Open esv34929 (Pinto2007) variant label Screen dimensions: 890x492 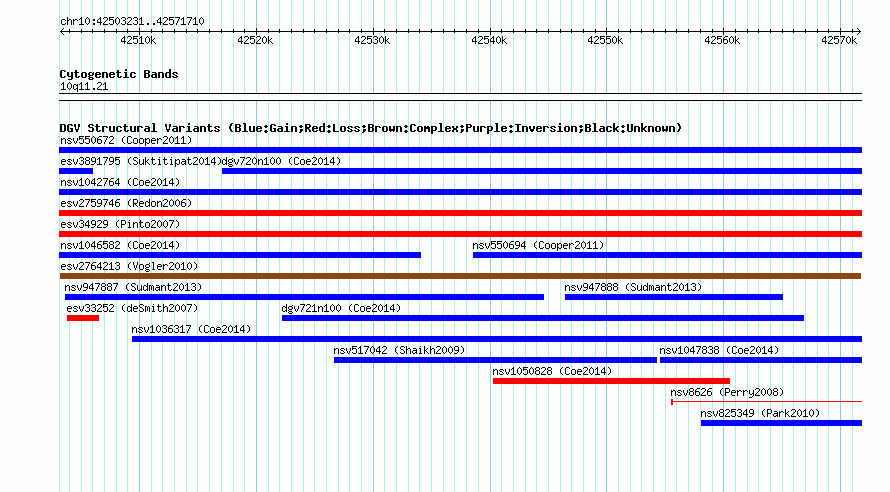[x=120, y=224]
